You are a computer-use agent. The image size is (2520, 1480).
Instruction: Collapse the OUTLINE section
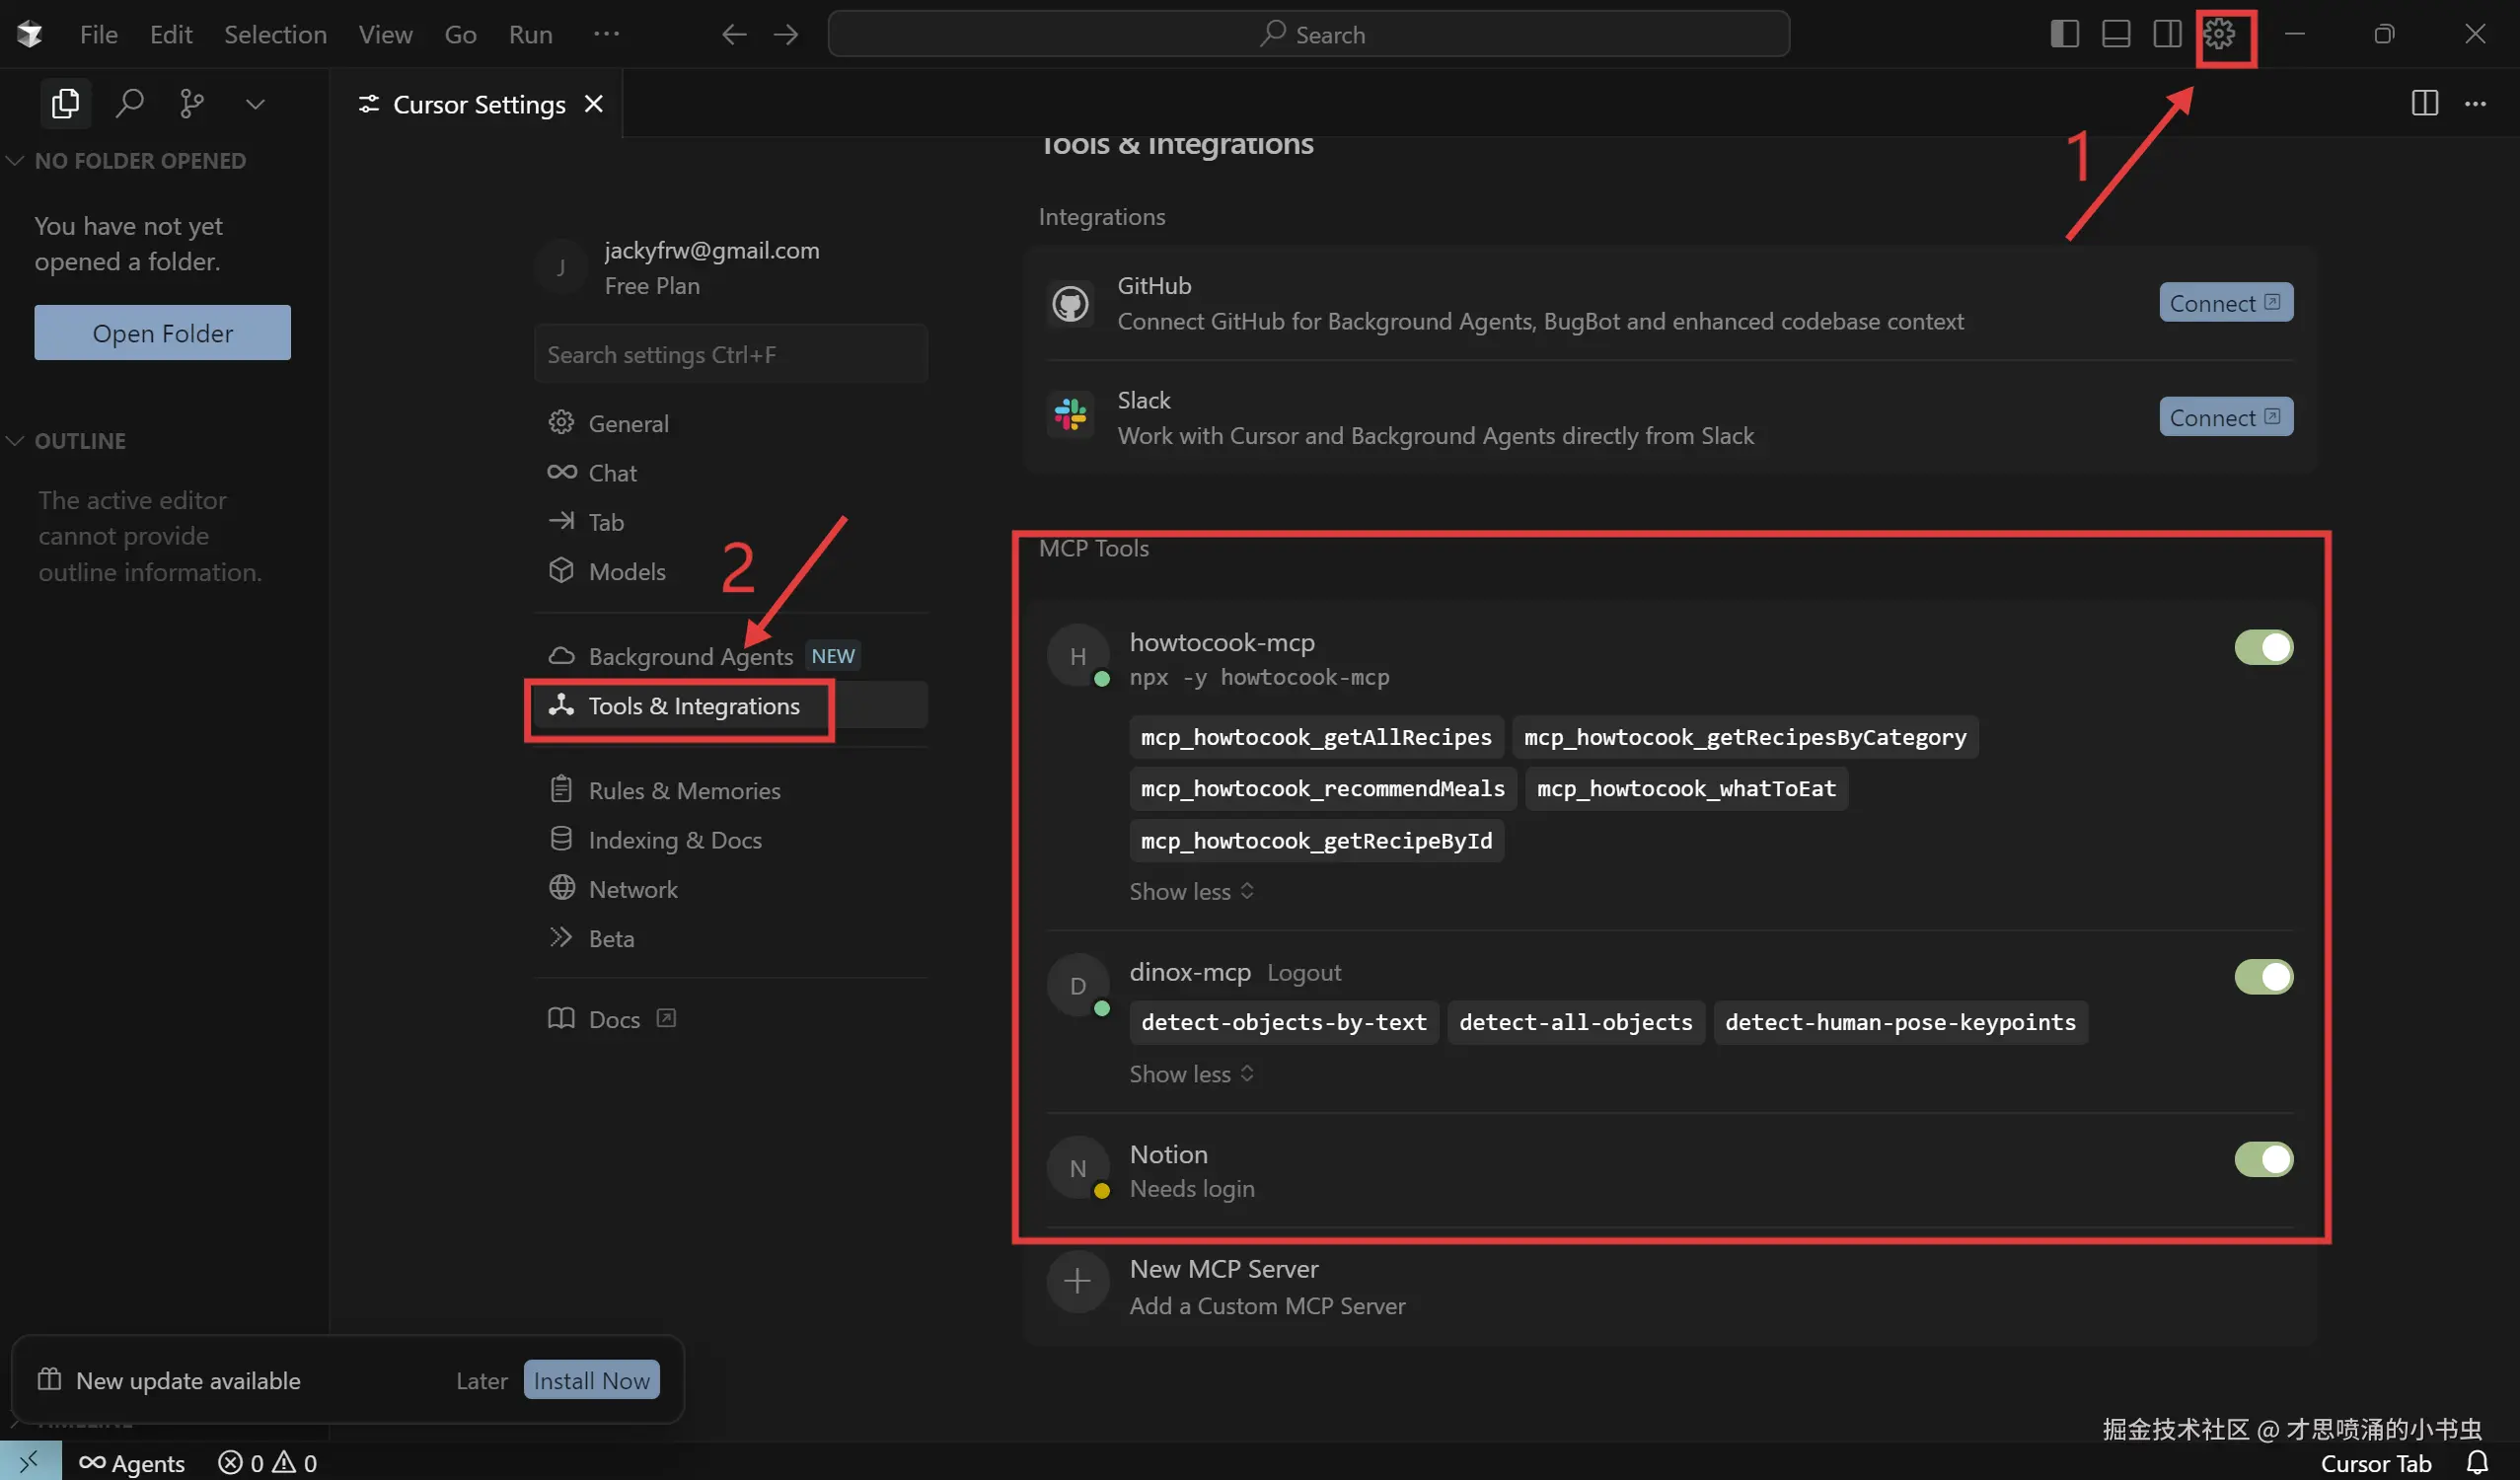pyautogui.click(x=80, y=441)
